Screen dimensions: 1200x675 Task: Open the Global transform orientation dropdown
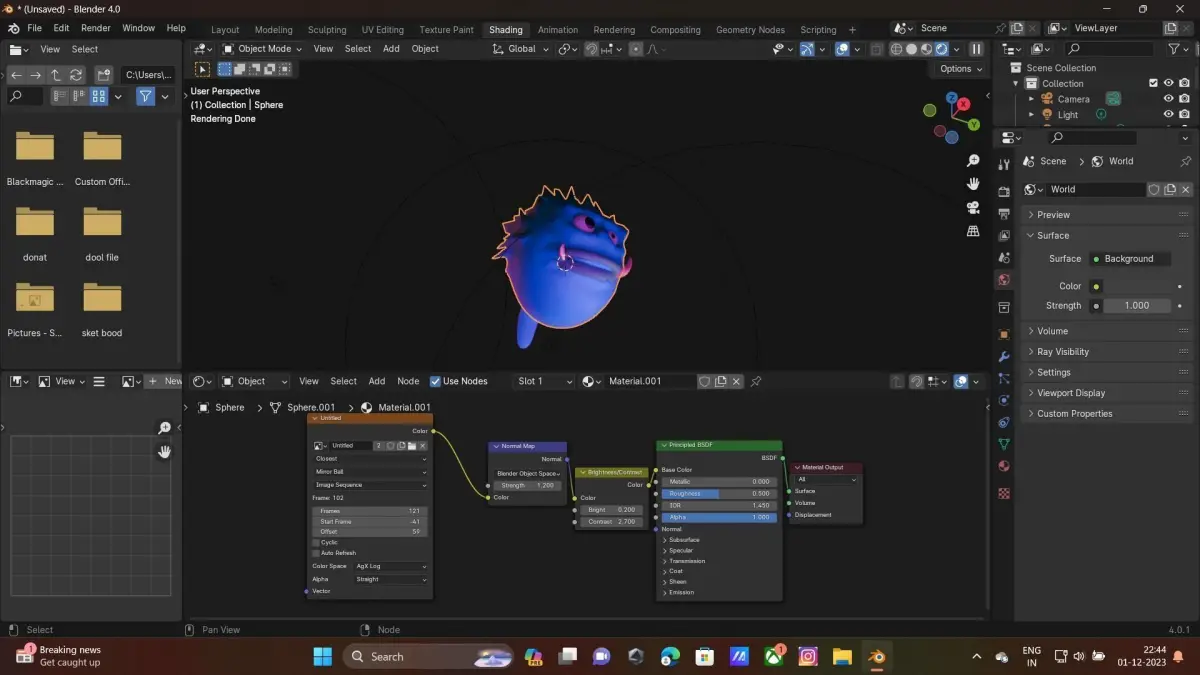click(521, 49)
